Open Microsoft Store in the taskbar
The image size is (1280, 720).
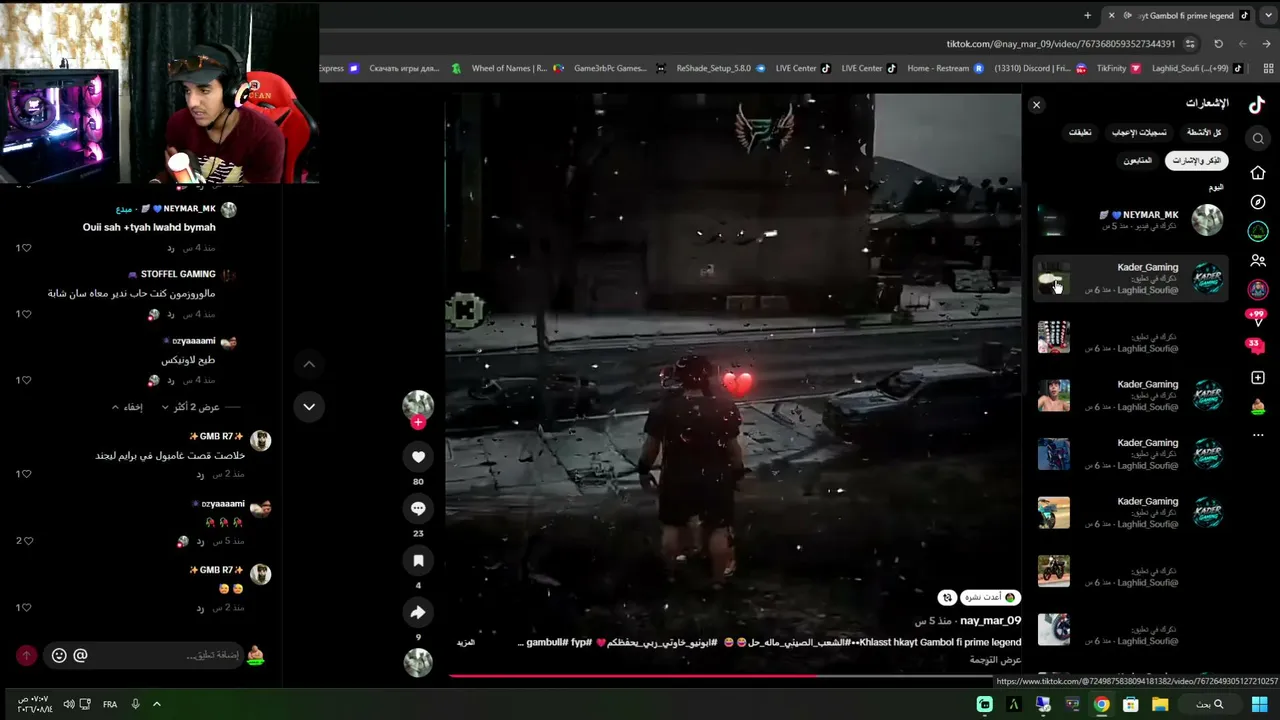(x=1131, y=704)
